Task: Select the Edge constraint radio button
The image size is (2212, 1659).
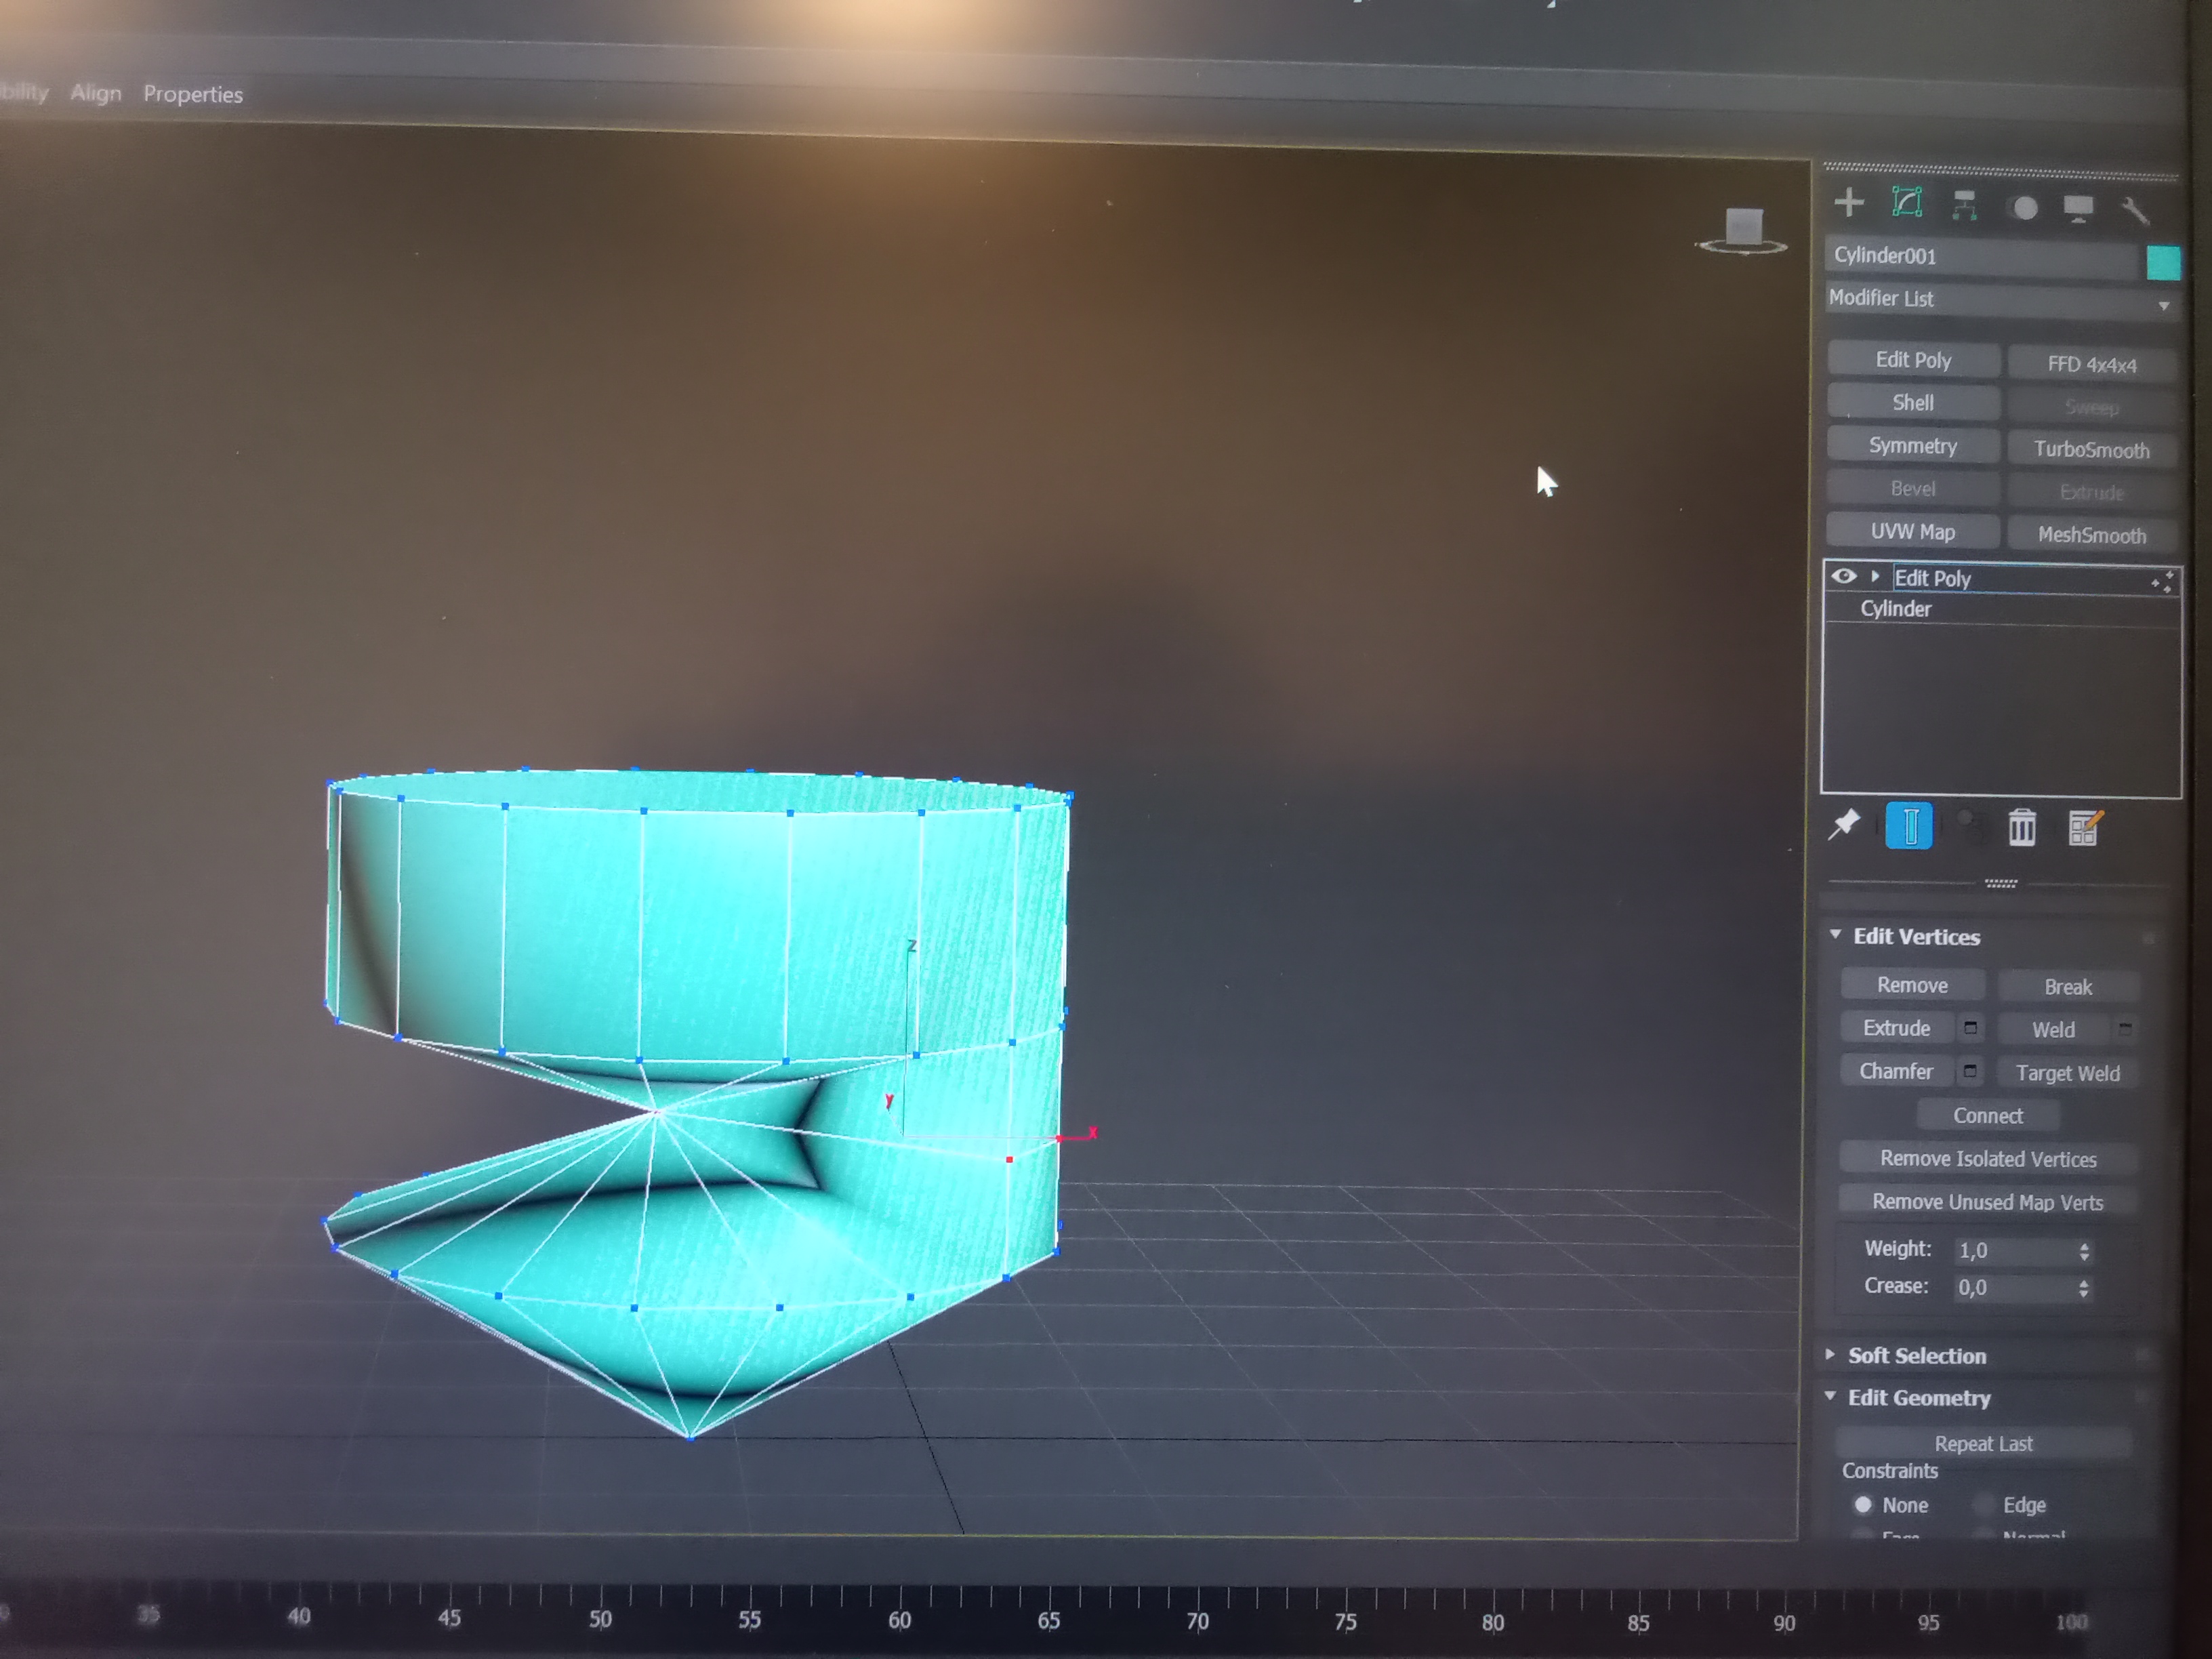Action: click(1984, 1504)
